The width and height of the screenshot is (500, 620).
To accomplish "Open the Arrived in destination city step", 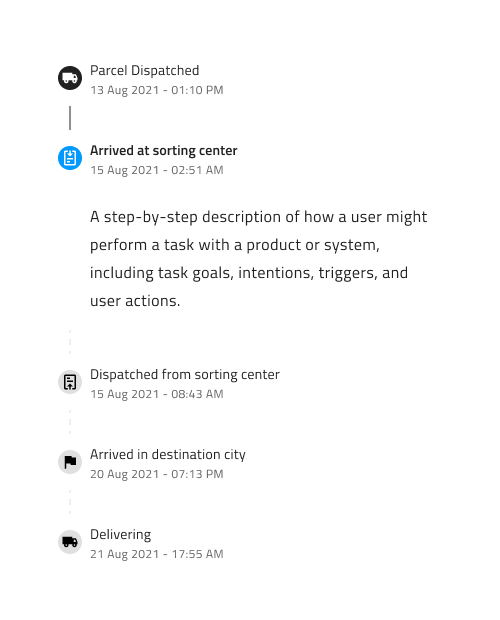I will pos(168,455).
